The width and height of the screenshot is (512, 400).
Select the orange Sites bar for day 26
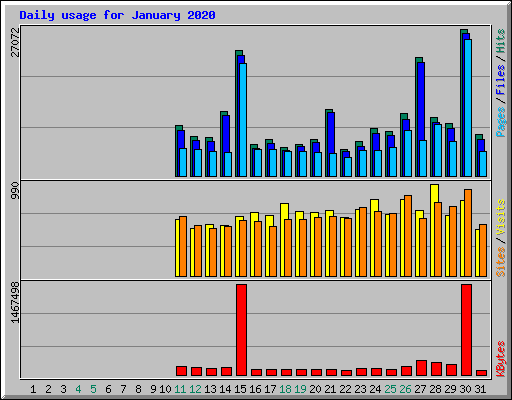408,236
